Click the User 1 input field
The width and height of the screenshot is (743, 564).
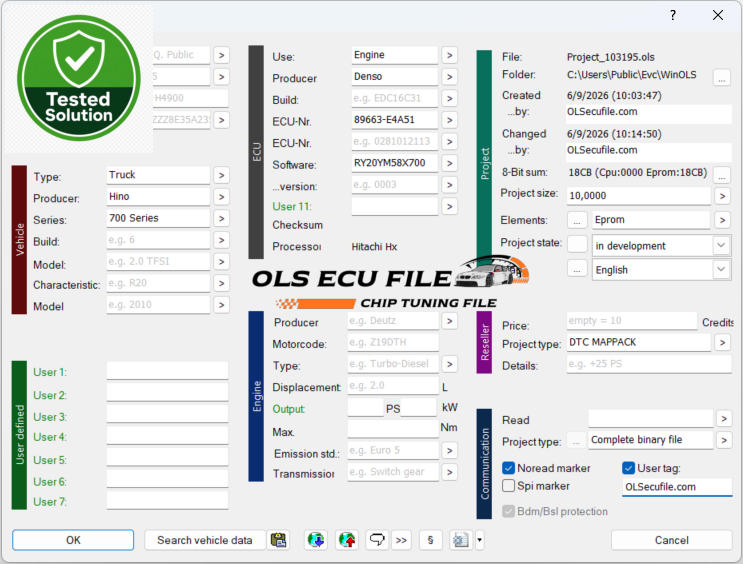167,371
